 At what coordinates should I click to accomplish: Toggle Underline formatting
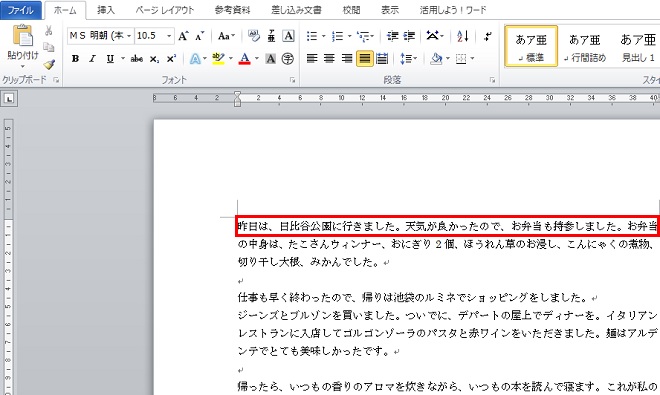(x=110, y=59)
